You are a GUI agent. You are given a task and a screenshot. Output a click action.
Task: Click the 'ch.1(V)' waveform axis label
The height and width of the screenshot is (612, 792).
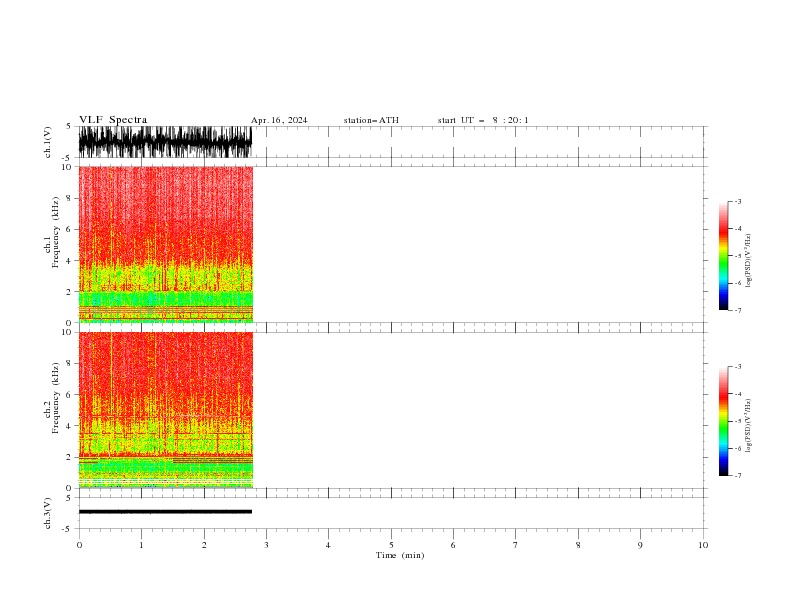(x=48, y=142)
